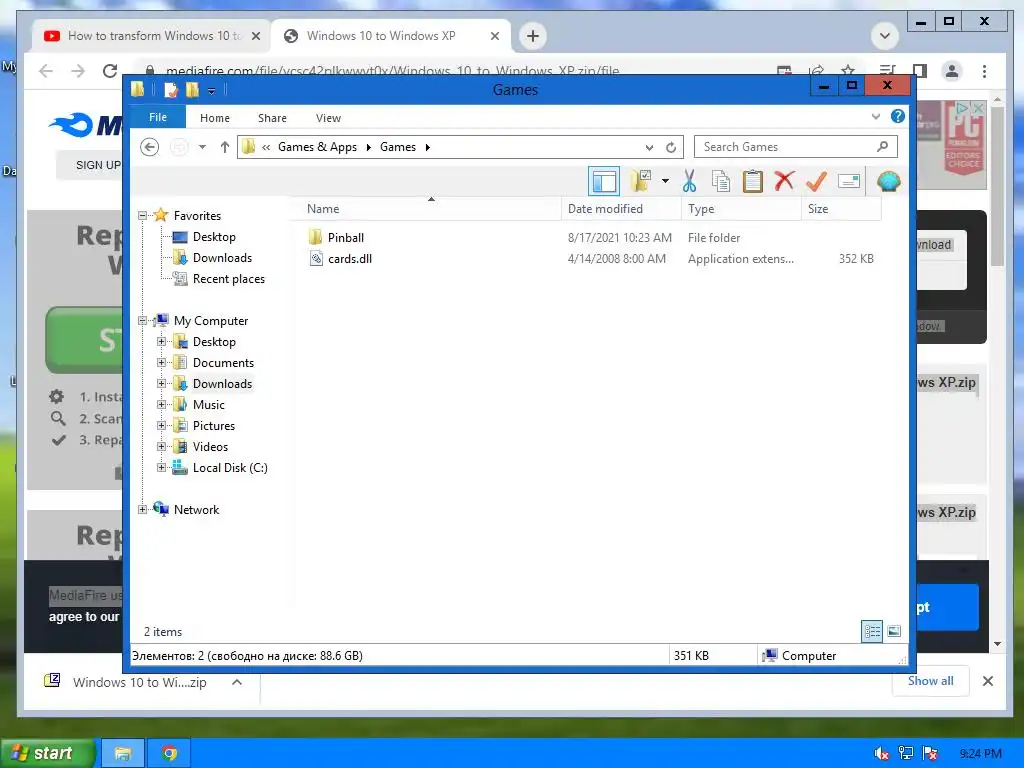Click the shell settings icon on the toolbar
Image resolution: width=1024 pixels, height=768 pixels.
tap(889, 181)
